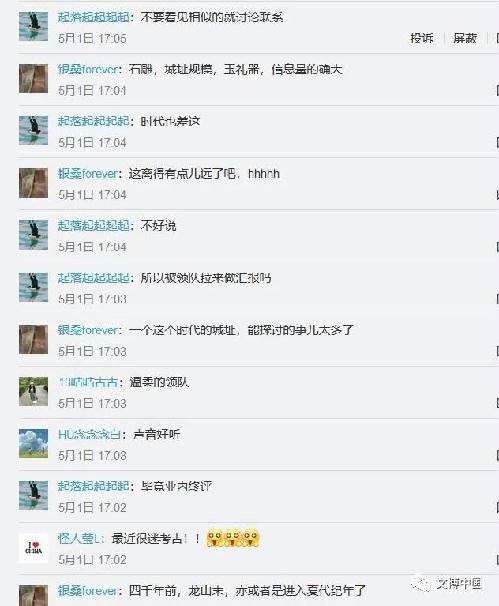Open username link before 不好说
This screenshot has height=606, width=499.
(x=94, y=225)
